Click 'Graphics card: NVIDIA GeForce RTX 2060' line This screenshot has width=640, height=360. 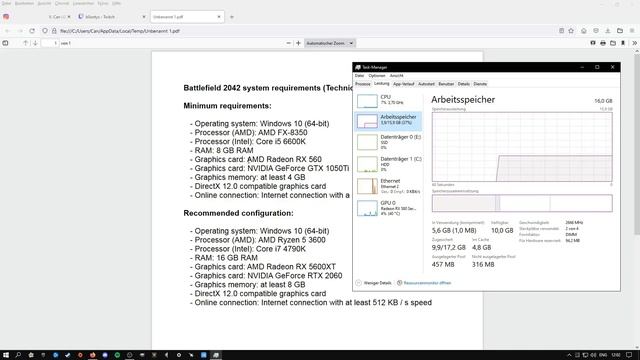tap(268, 276)
